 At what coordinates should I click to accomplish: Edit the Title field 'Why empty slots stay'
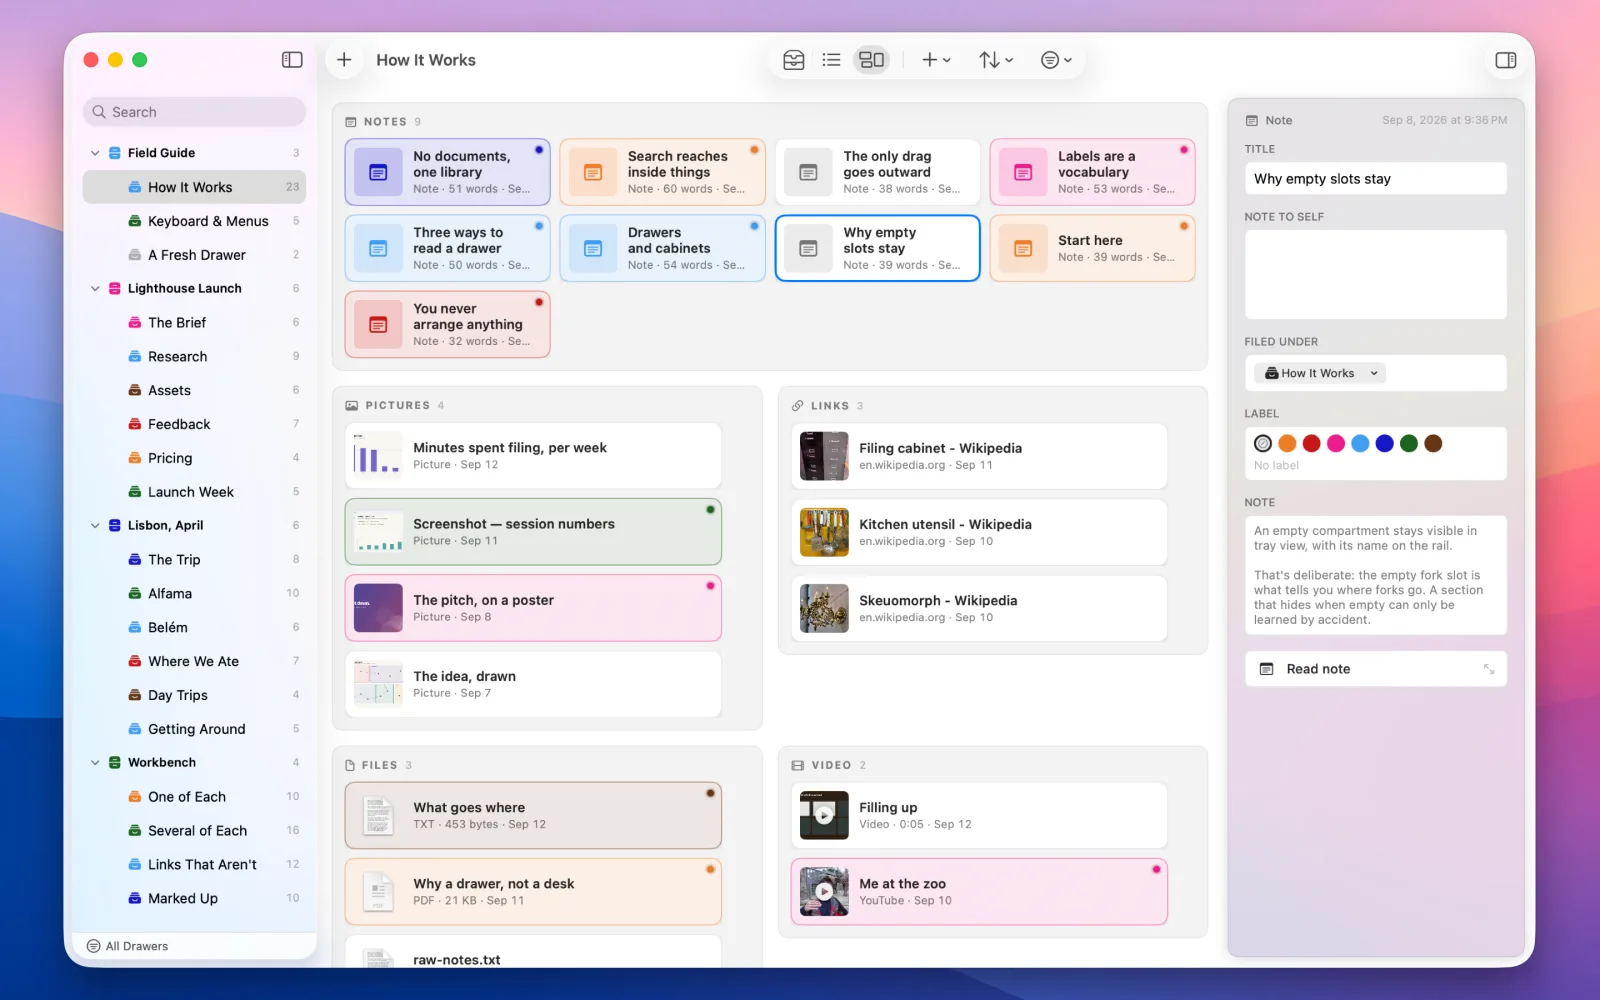[1375, 179]
